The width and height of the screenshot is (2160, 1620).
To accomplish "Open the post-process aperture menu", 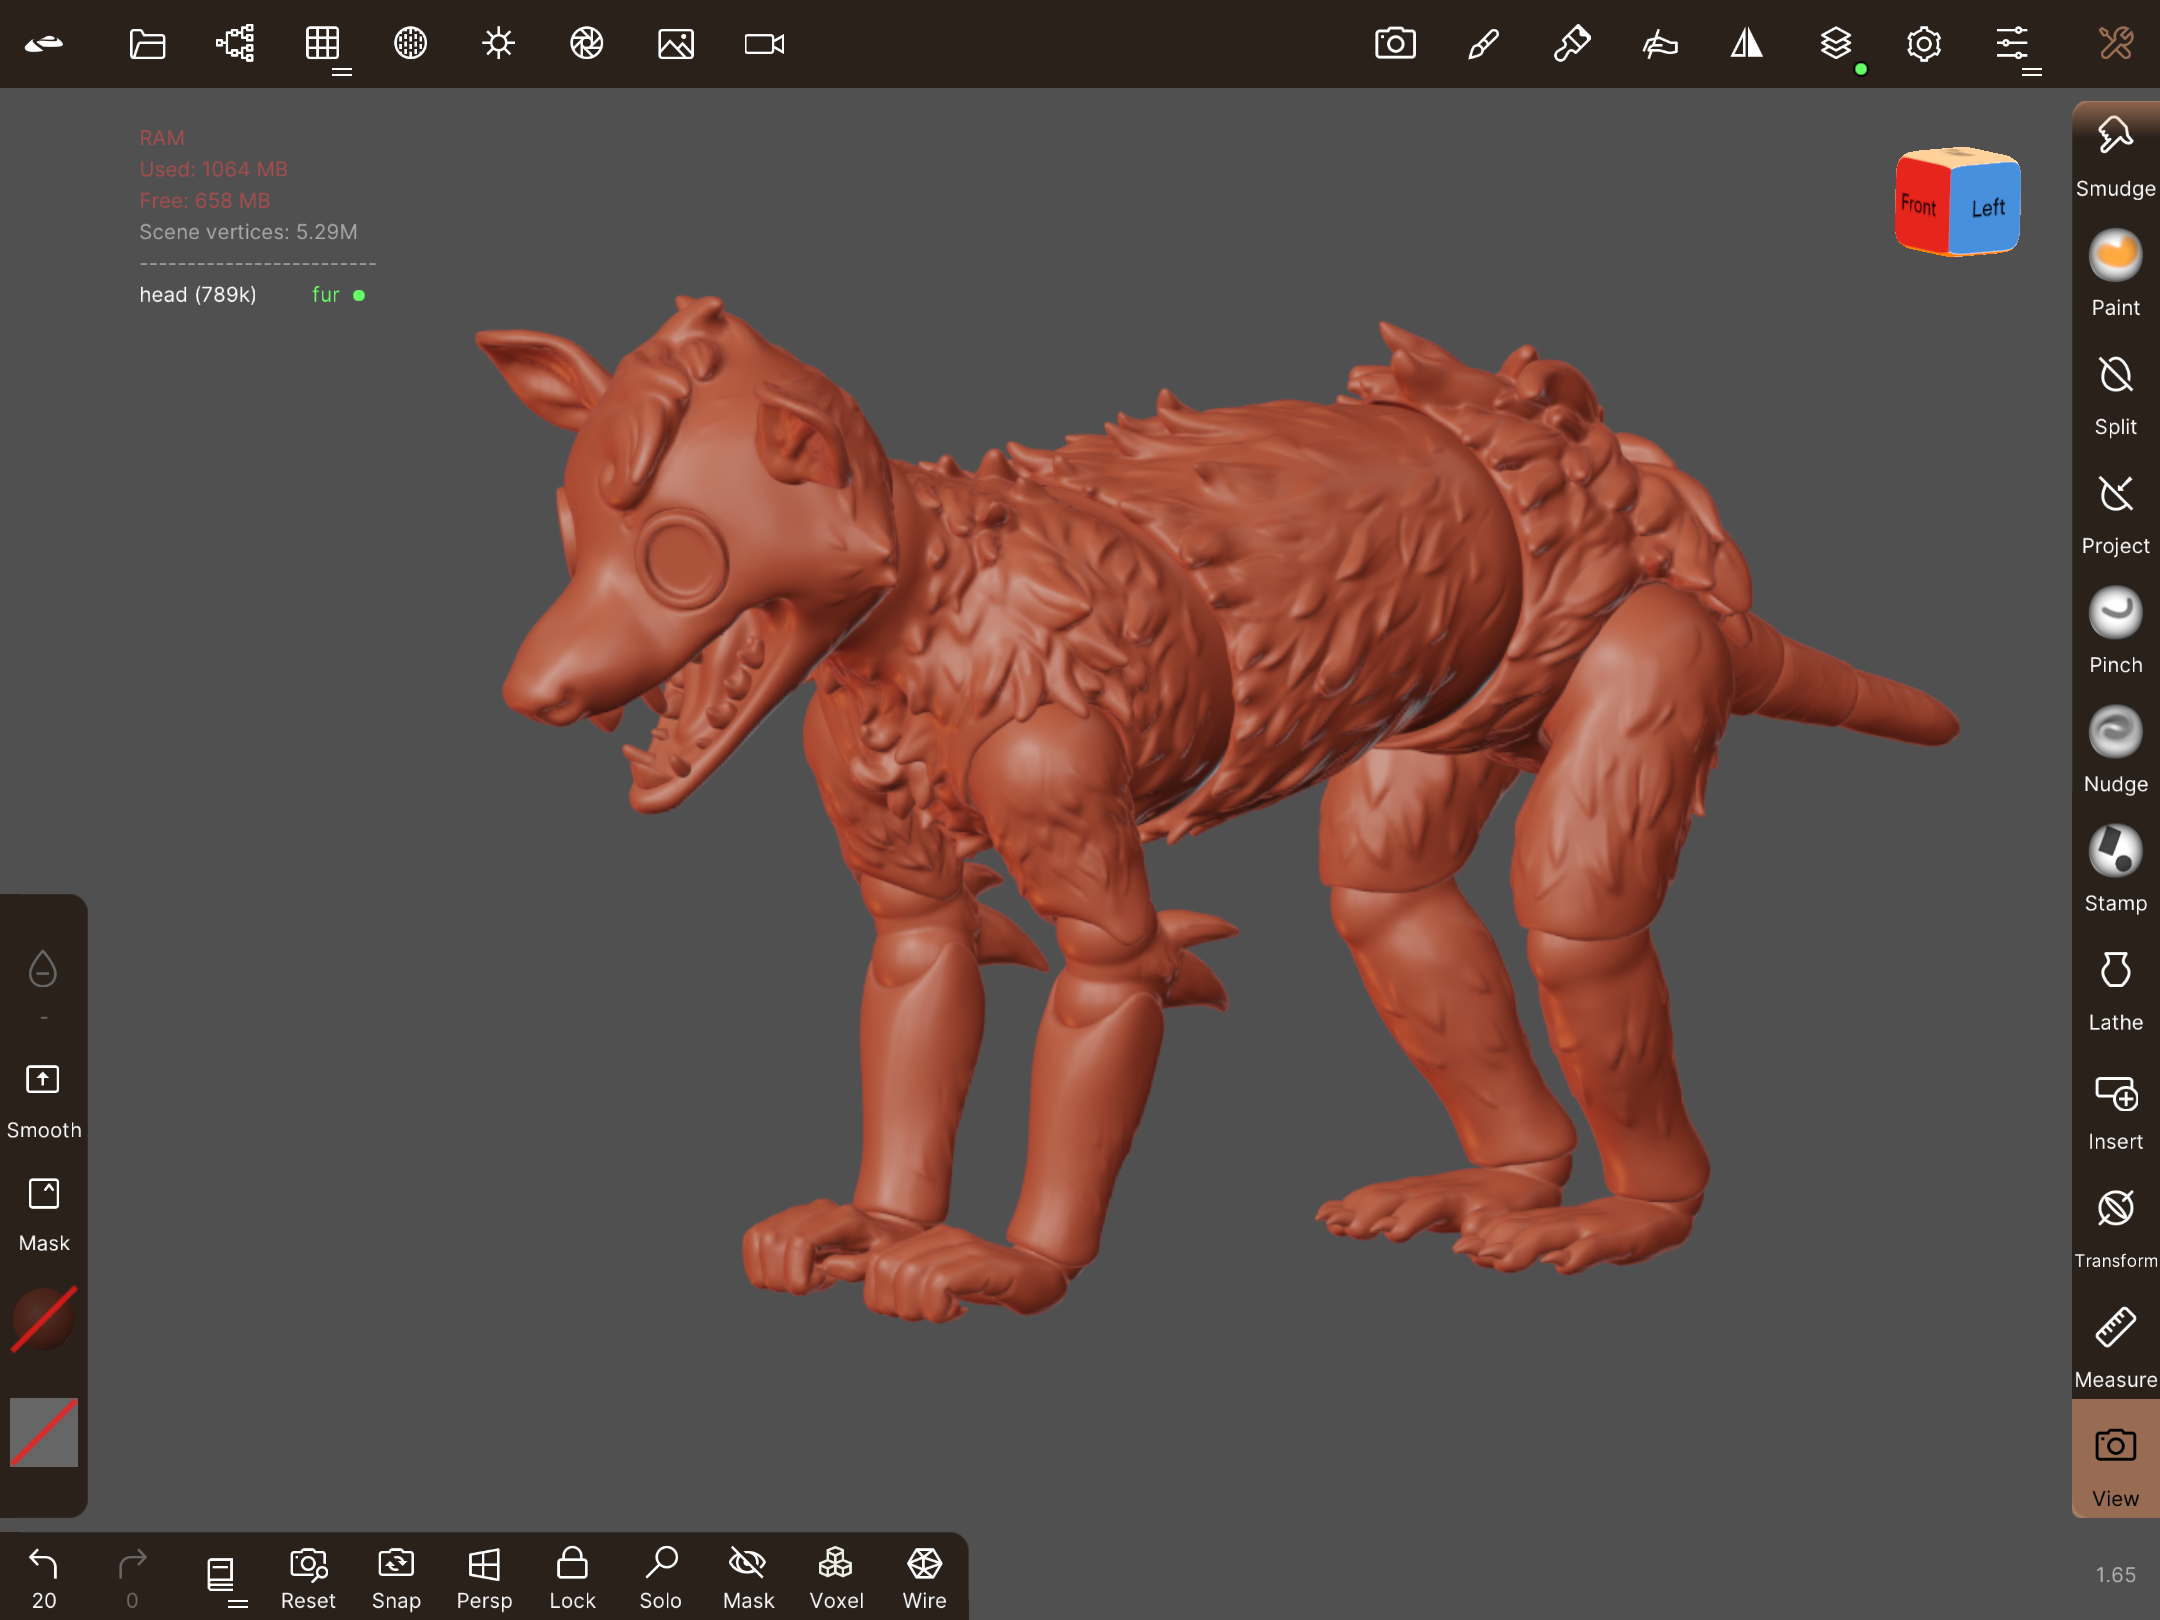I will [587, 44].
